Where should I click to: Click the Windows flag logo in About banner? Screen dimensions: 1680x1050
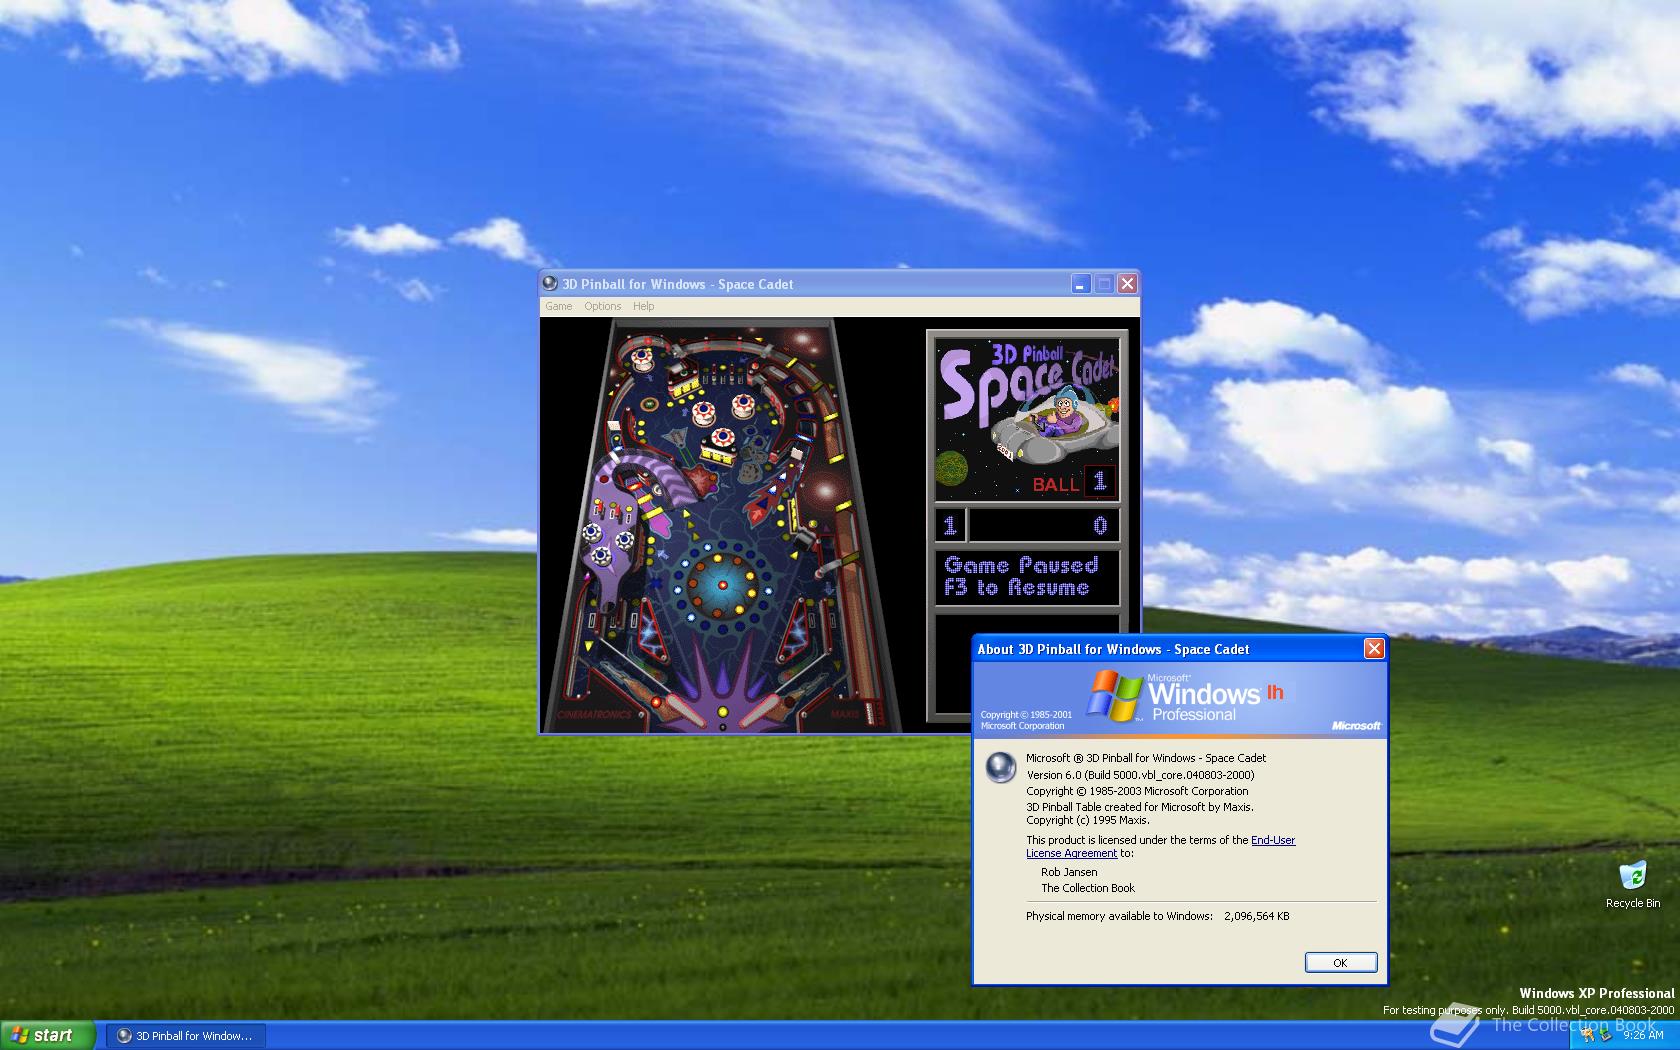(x=1115, y=696)
